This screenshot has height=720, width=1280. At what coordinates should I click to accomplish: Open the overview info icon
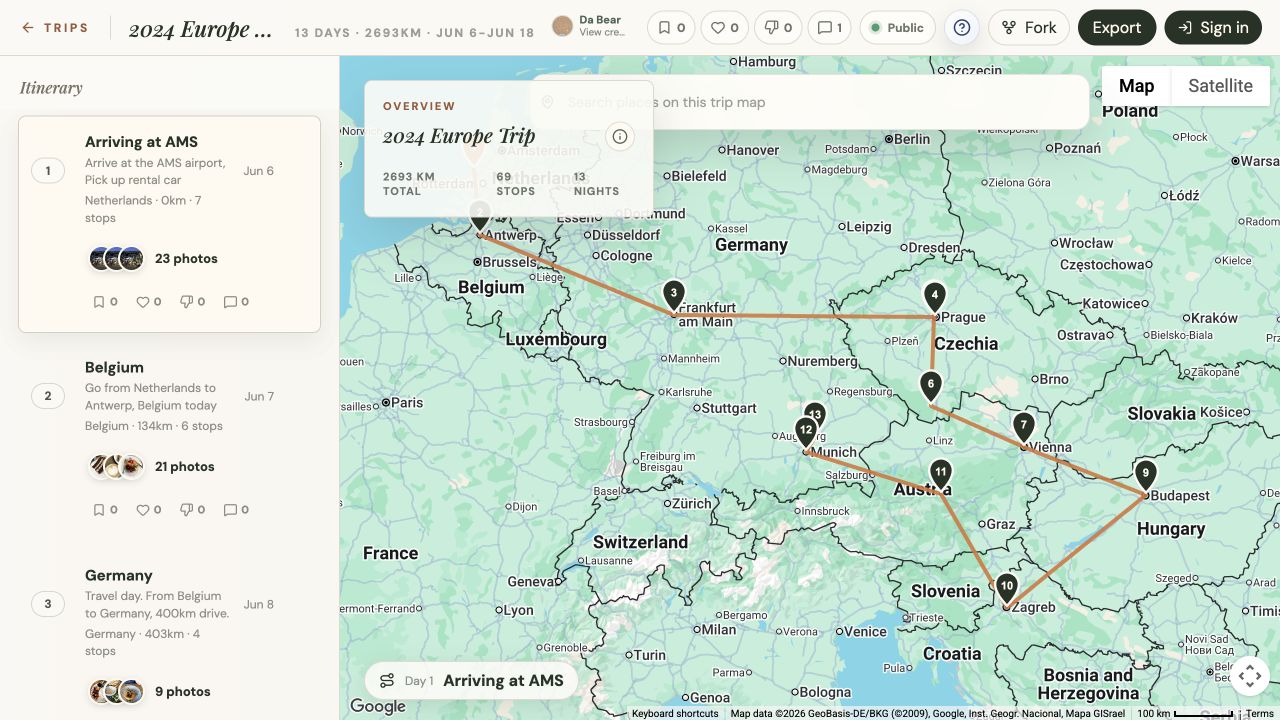620,137
